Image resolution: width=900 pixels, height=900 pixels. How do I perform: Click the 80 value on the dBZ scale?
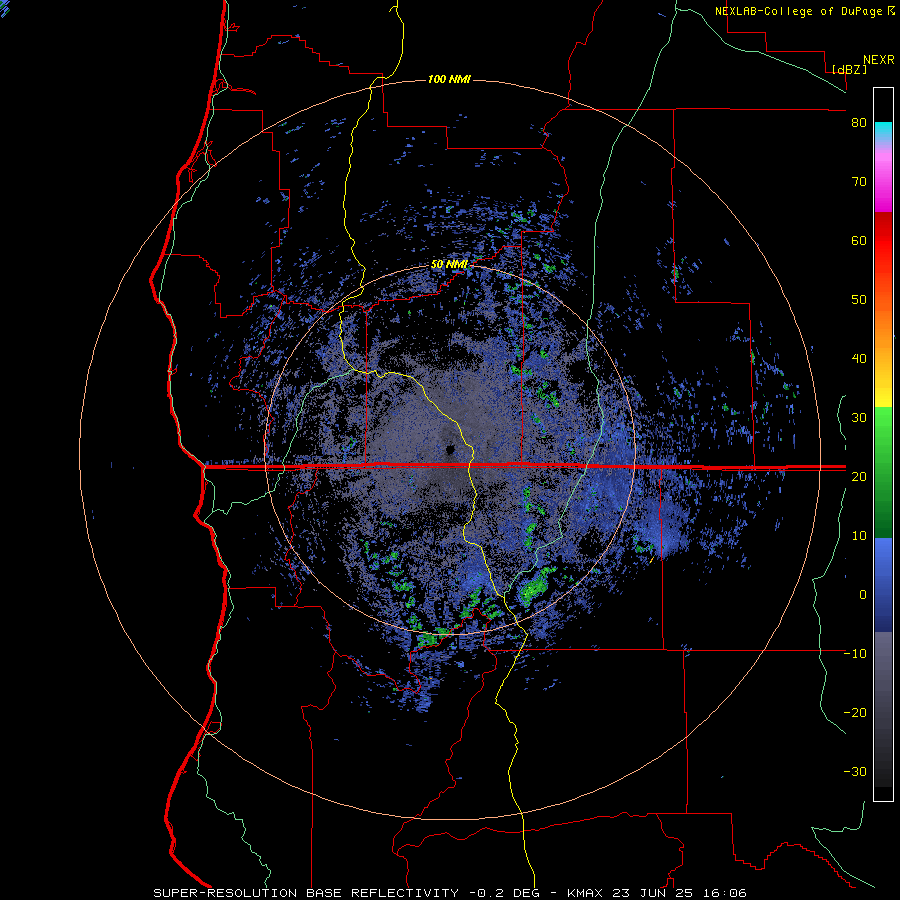click(859, 123)
